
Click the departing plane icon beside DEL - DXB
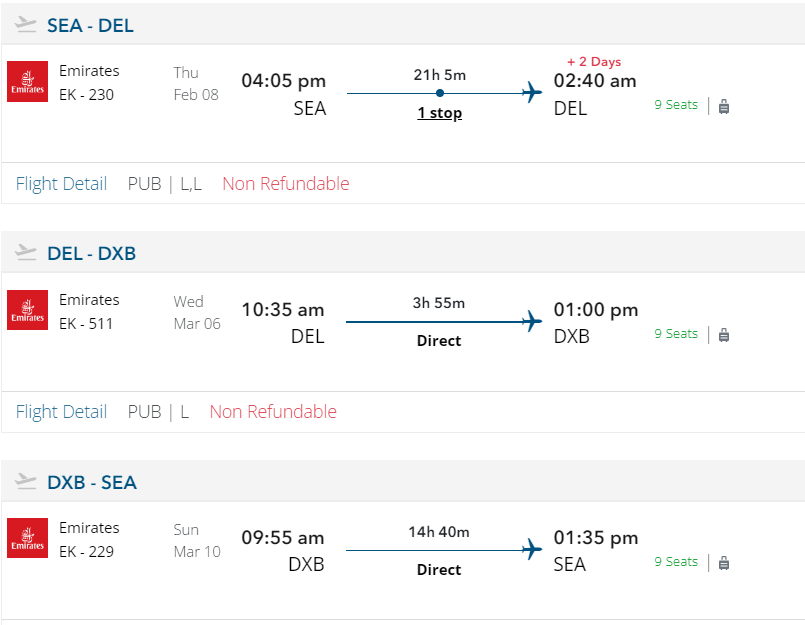coord(26,254)
